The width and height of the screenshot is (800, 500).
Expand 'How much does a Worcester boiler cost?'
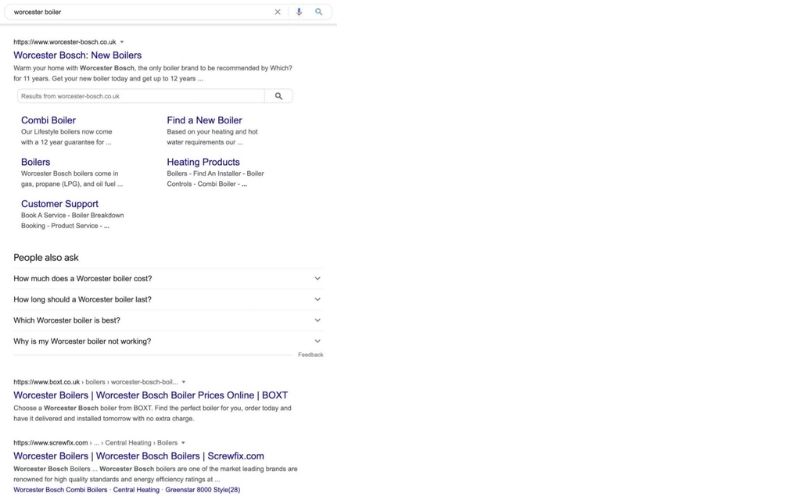click(x=168, y=279)
